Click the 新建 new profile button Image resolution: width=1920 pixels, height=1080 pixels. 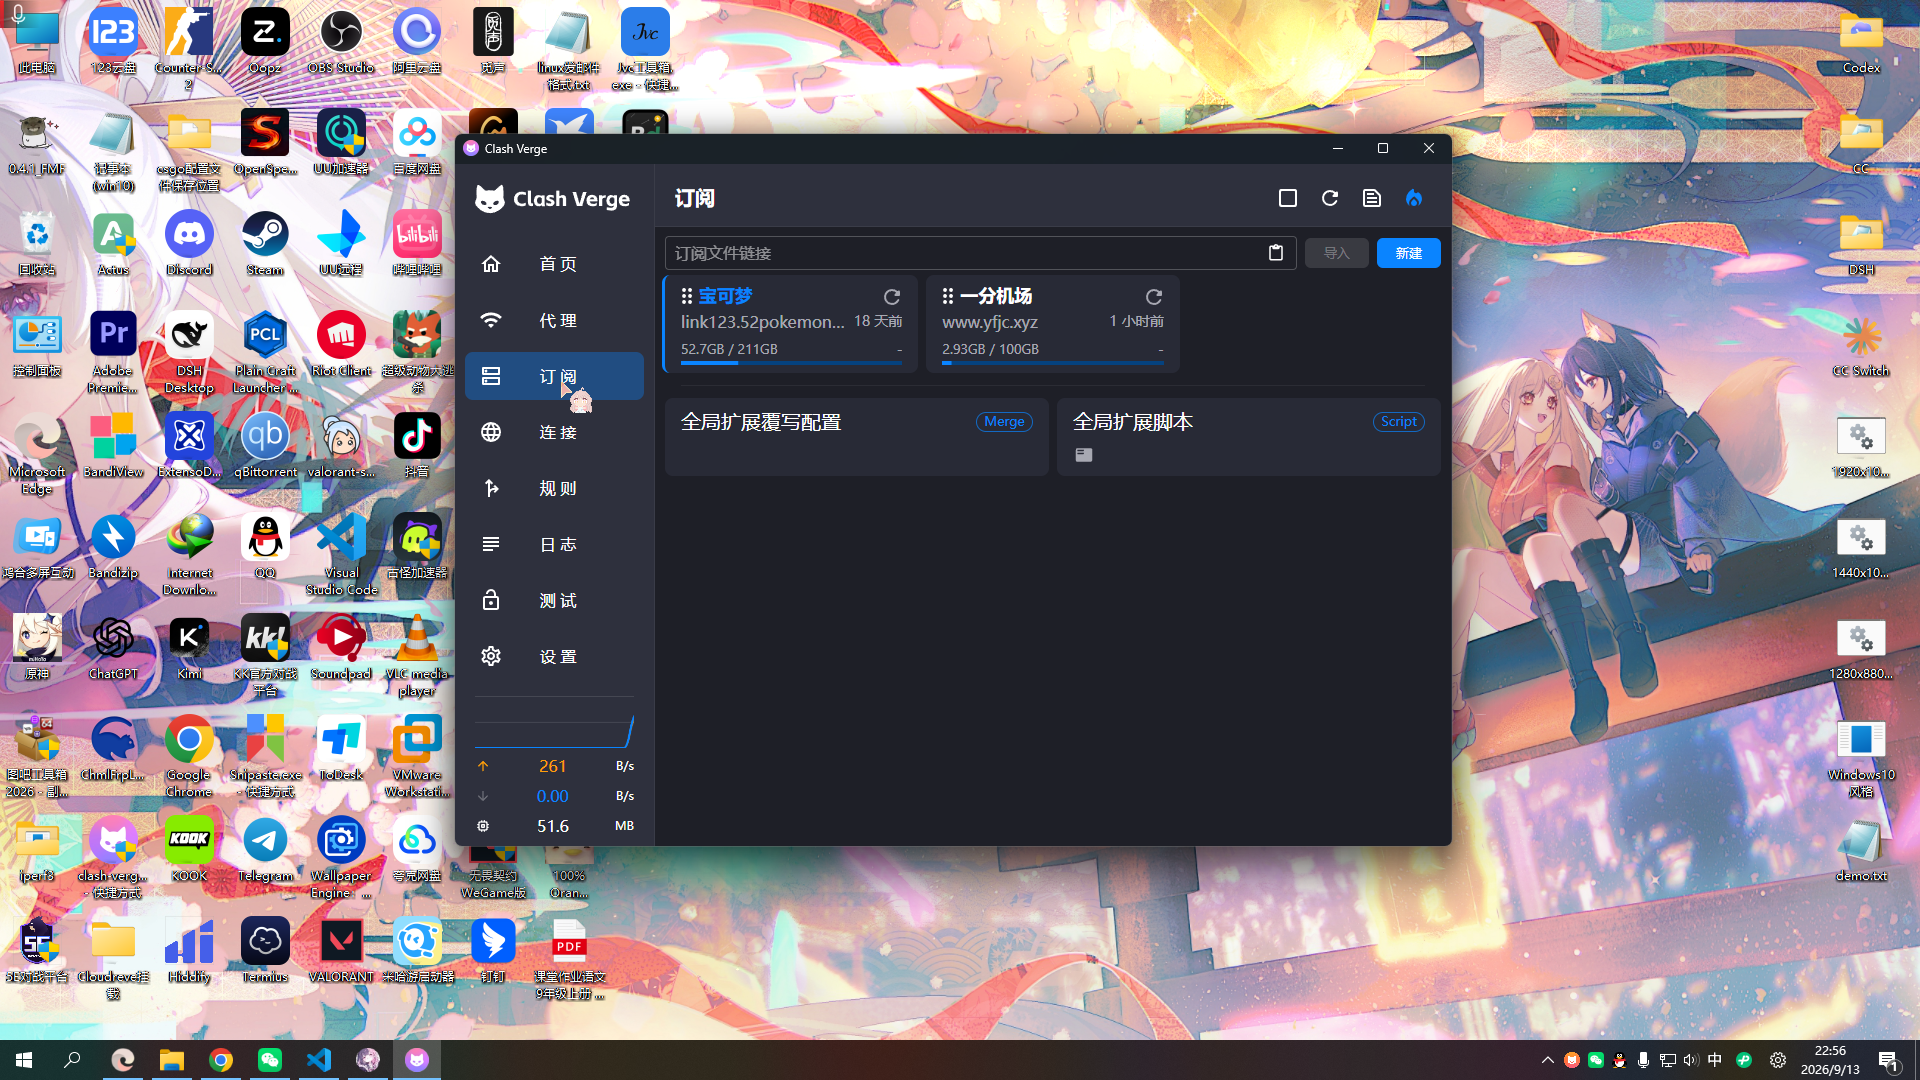coord(1408,253)
